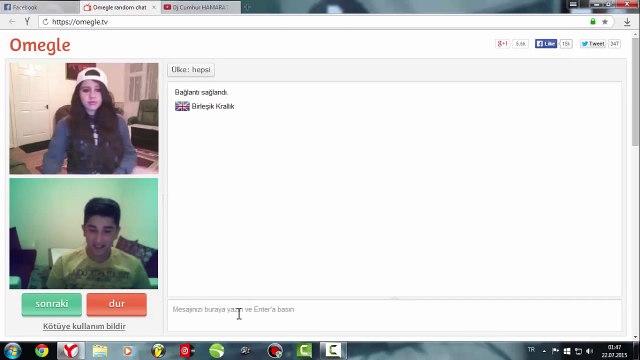Close the Omegle random chat tab
This screenshot has width=640, height=360.
pos(154,7)
